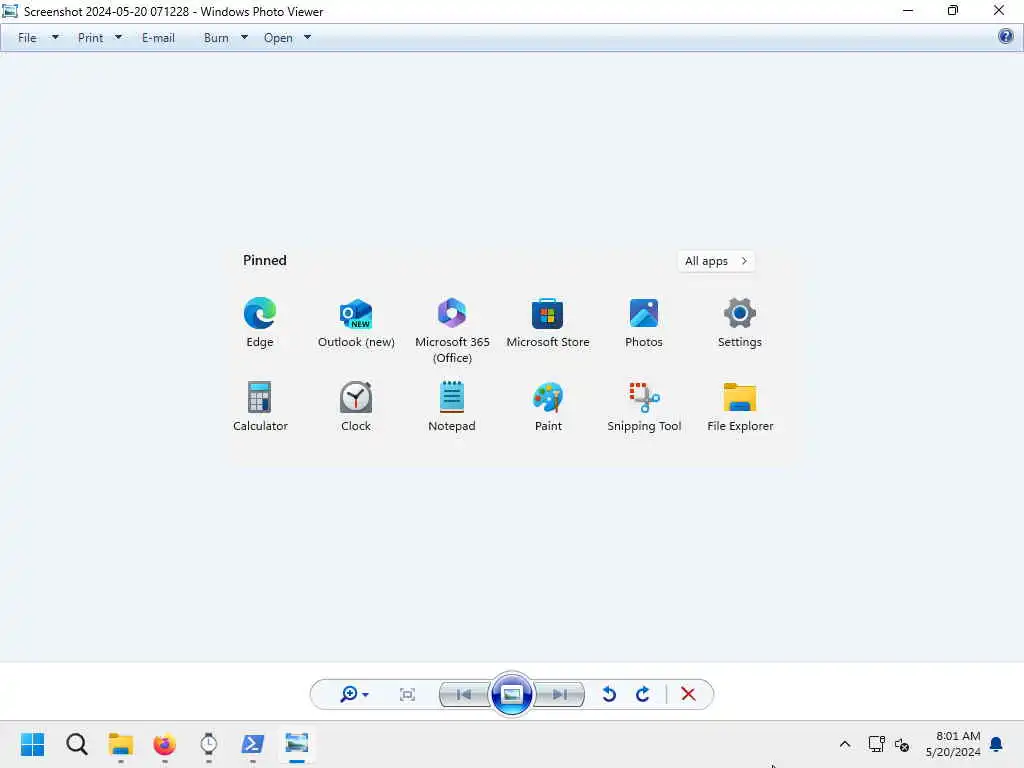
Task: Minimize the Photo Viewer window
Action: click(x=908, y=10)
